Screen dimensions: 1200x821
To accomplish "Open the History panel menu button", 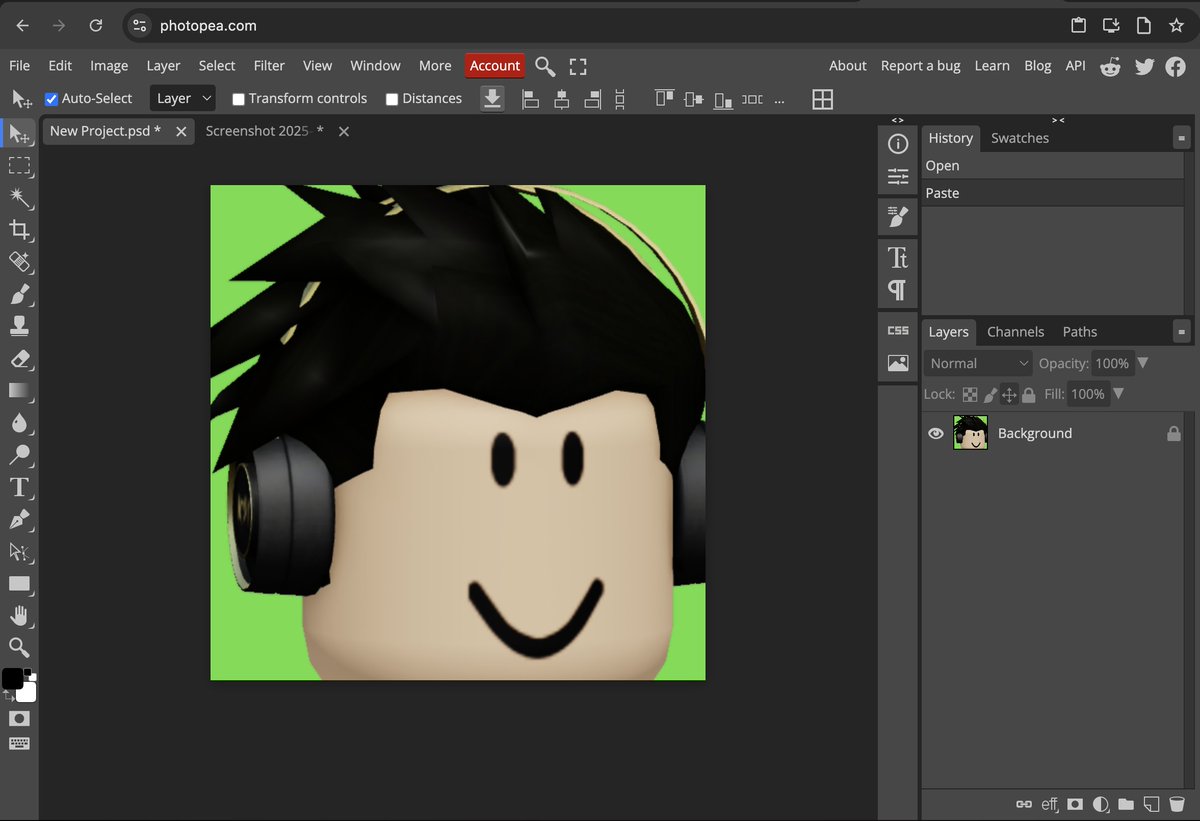I will [x=1182, y=138].
